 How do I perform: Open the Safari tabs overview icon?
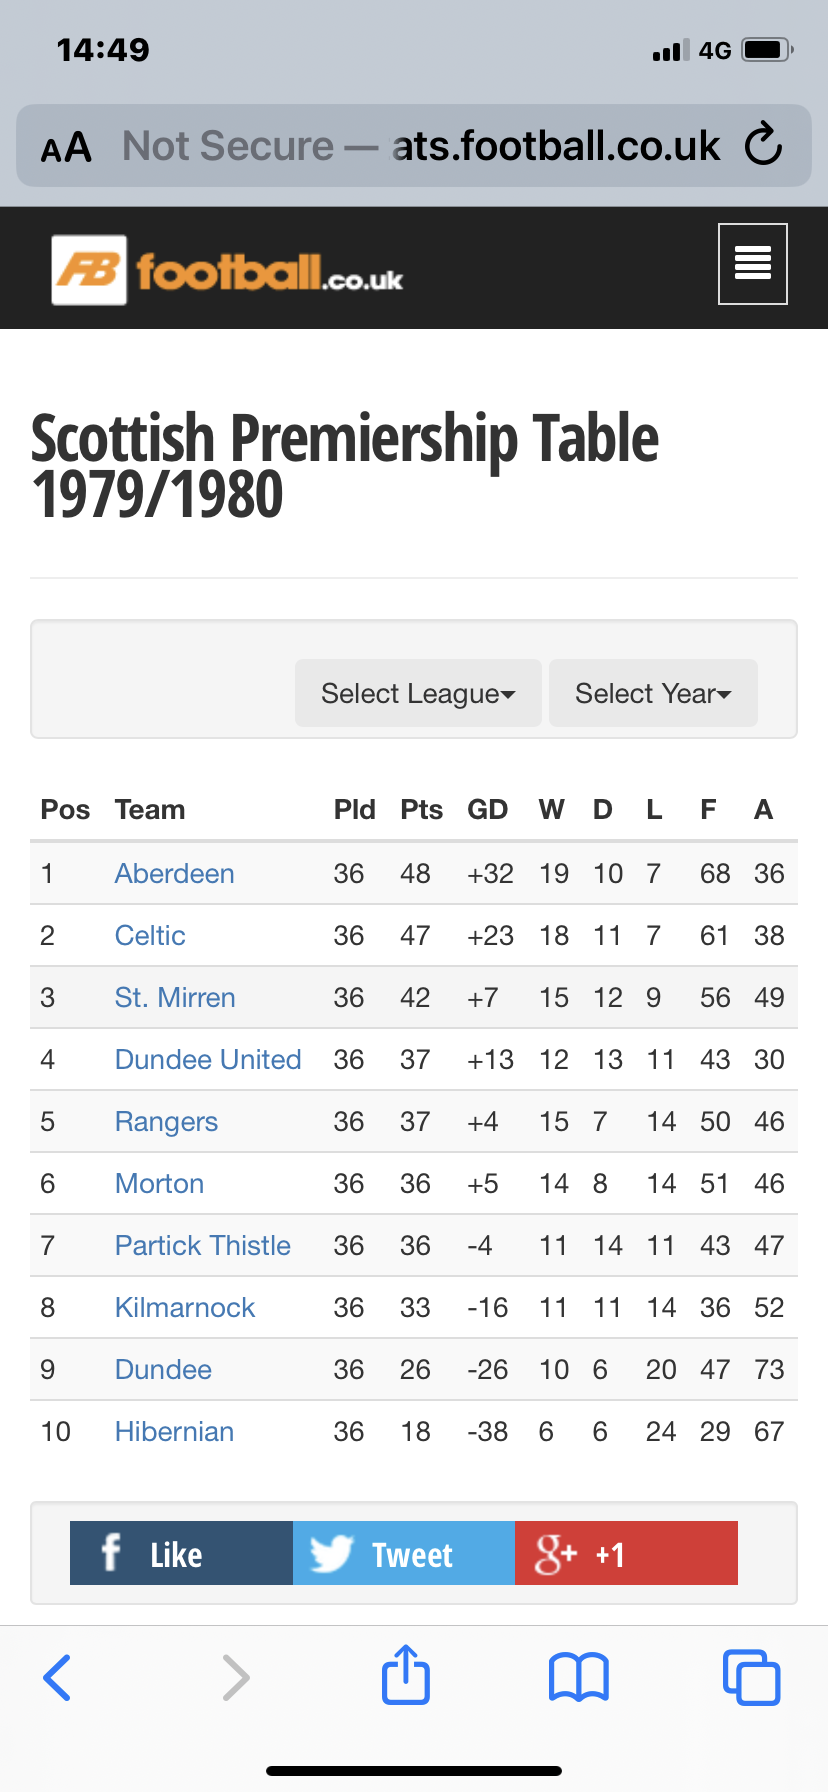(x=751, y=1677)
